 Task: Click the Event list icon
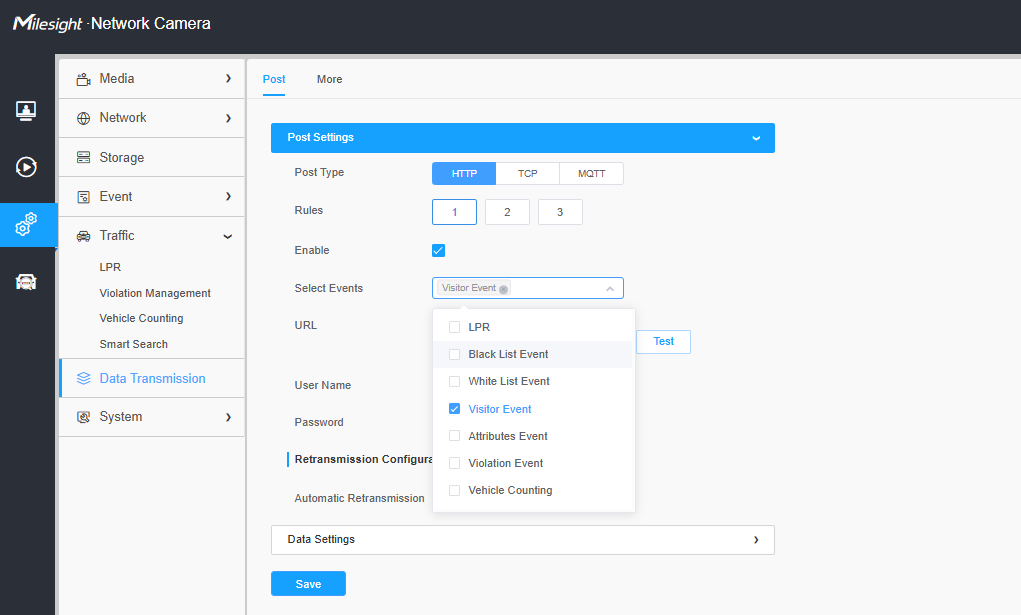pyautogui.click(x=83, y=197)
